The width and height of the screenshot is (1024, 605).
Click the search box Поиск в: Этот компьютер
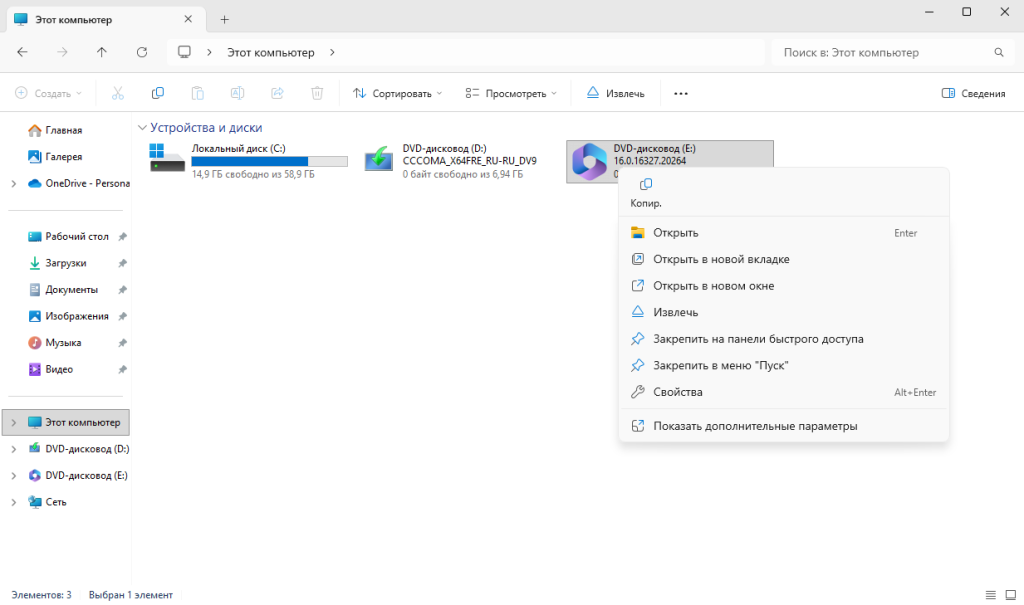click(893, 52)
